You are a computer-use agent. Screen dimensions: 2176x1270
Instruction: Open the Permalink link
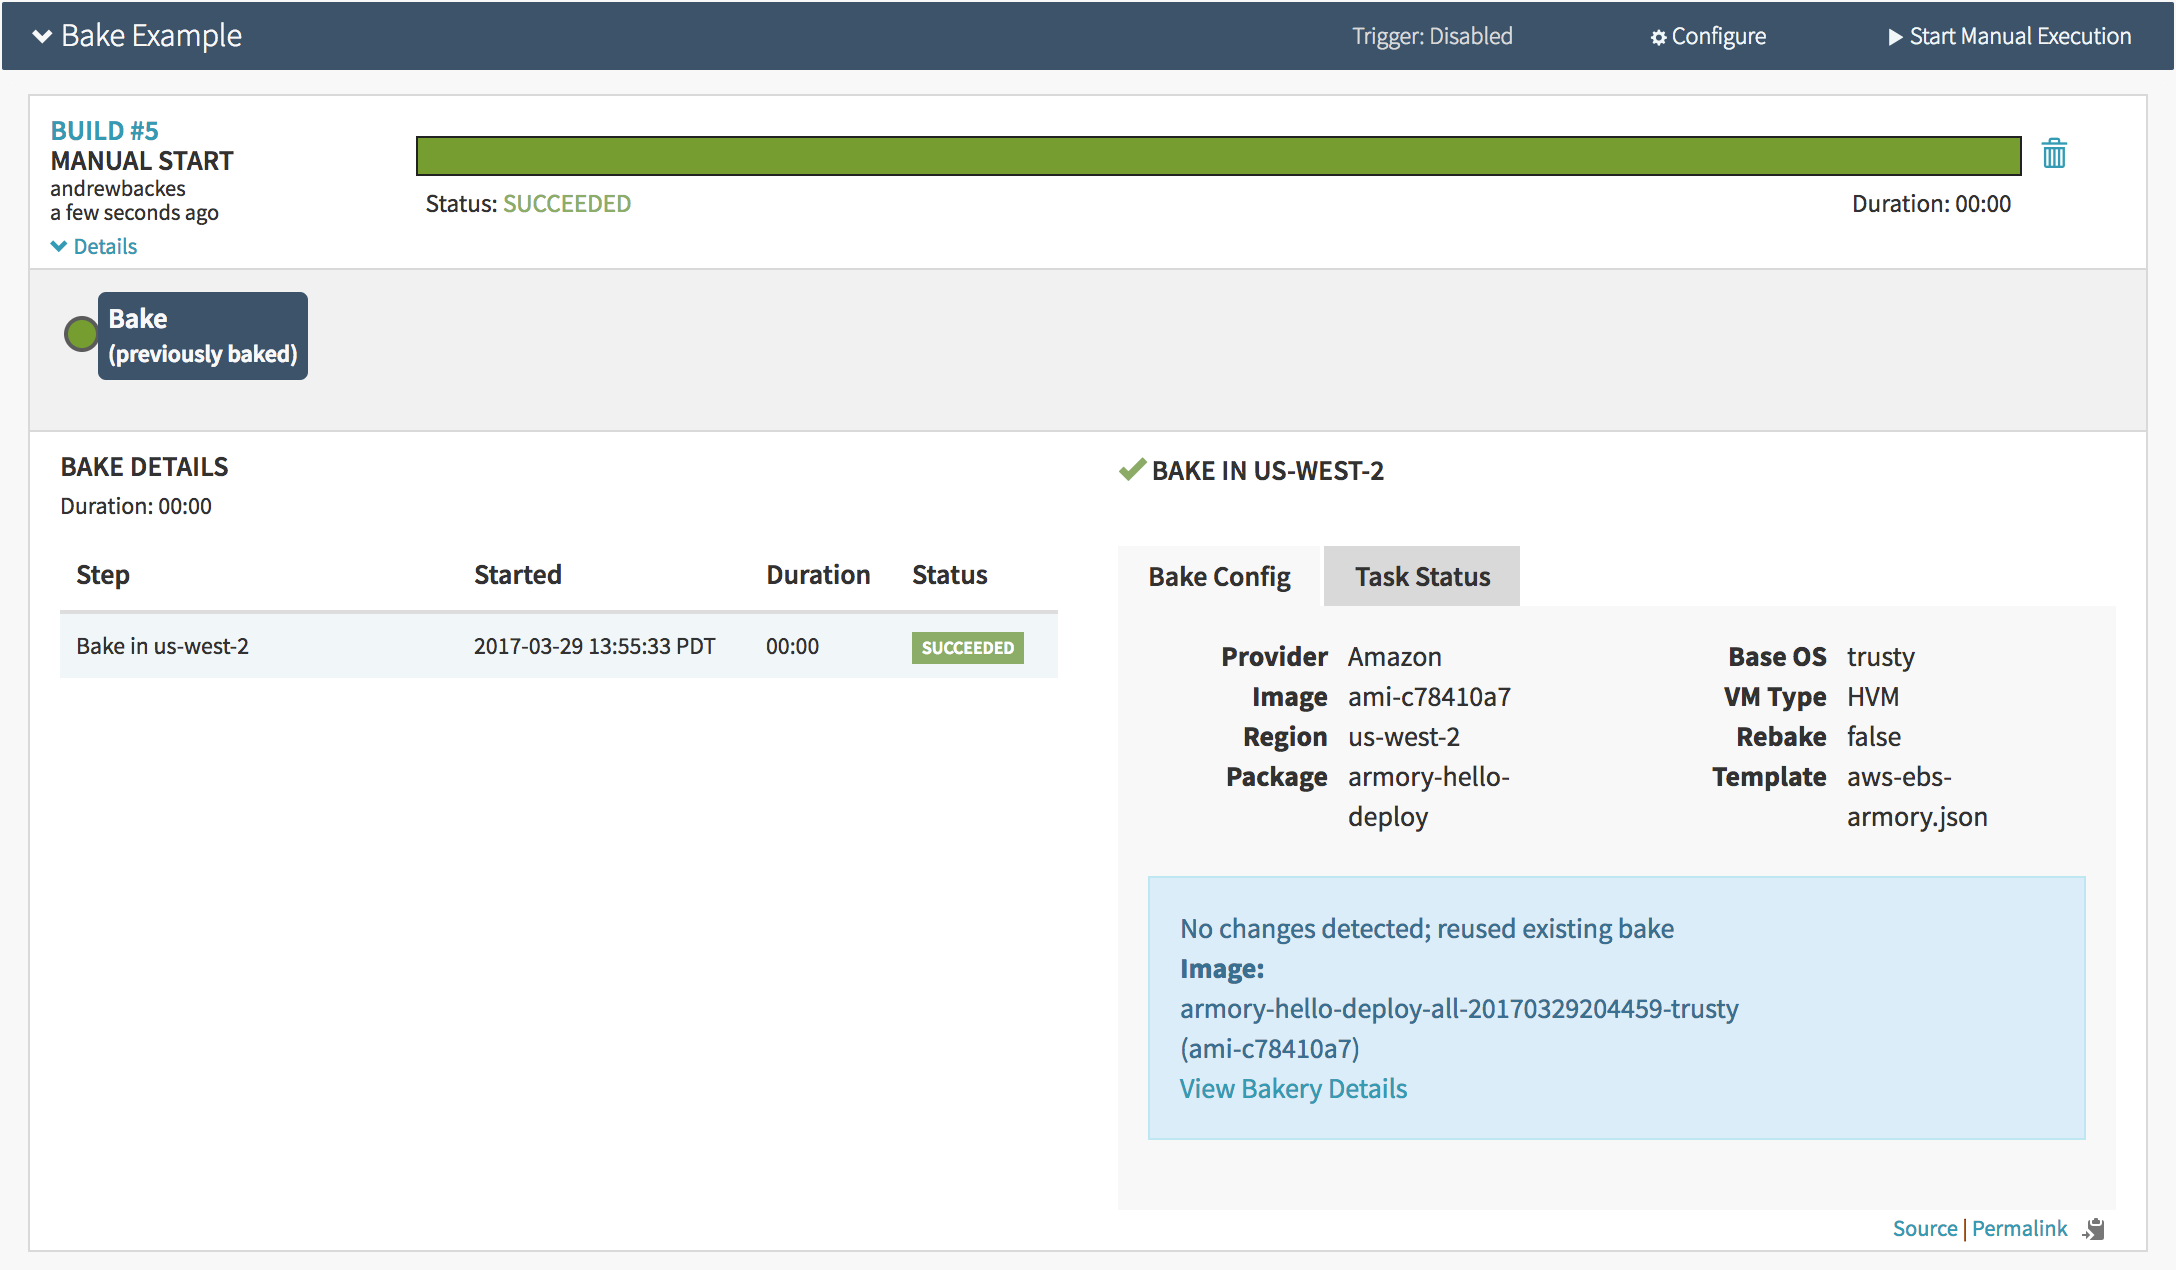[x=2018, y=1229]
